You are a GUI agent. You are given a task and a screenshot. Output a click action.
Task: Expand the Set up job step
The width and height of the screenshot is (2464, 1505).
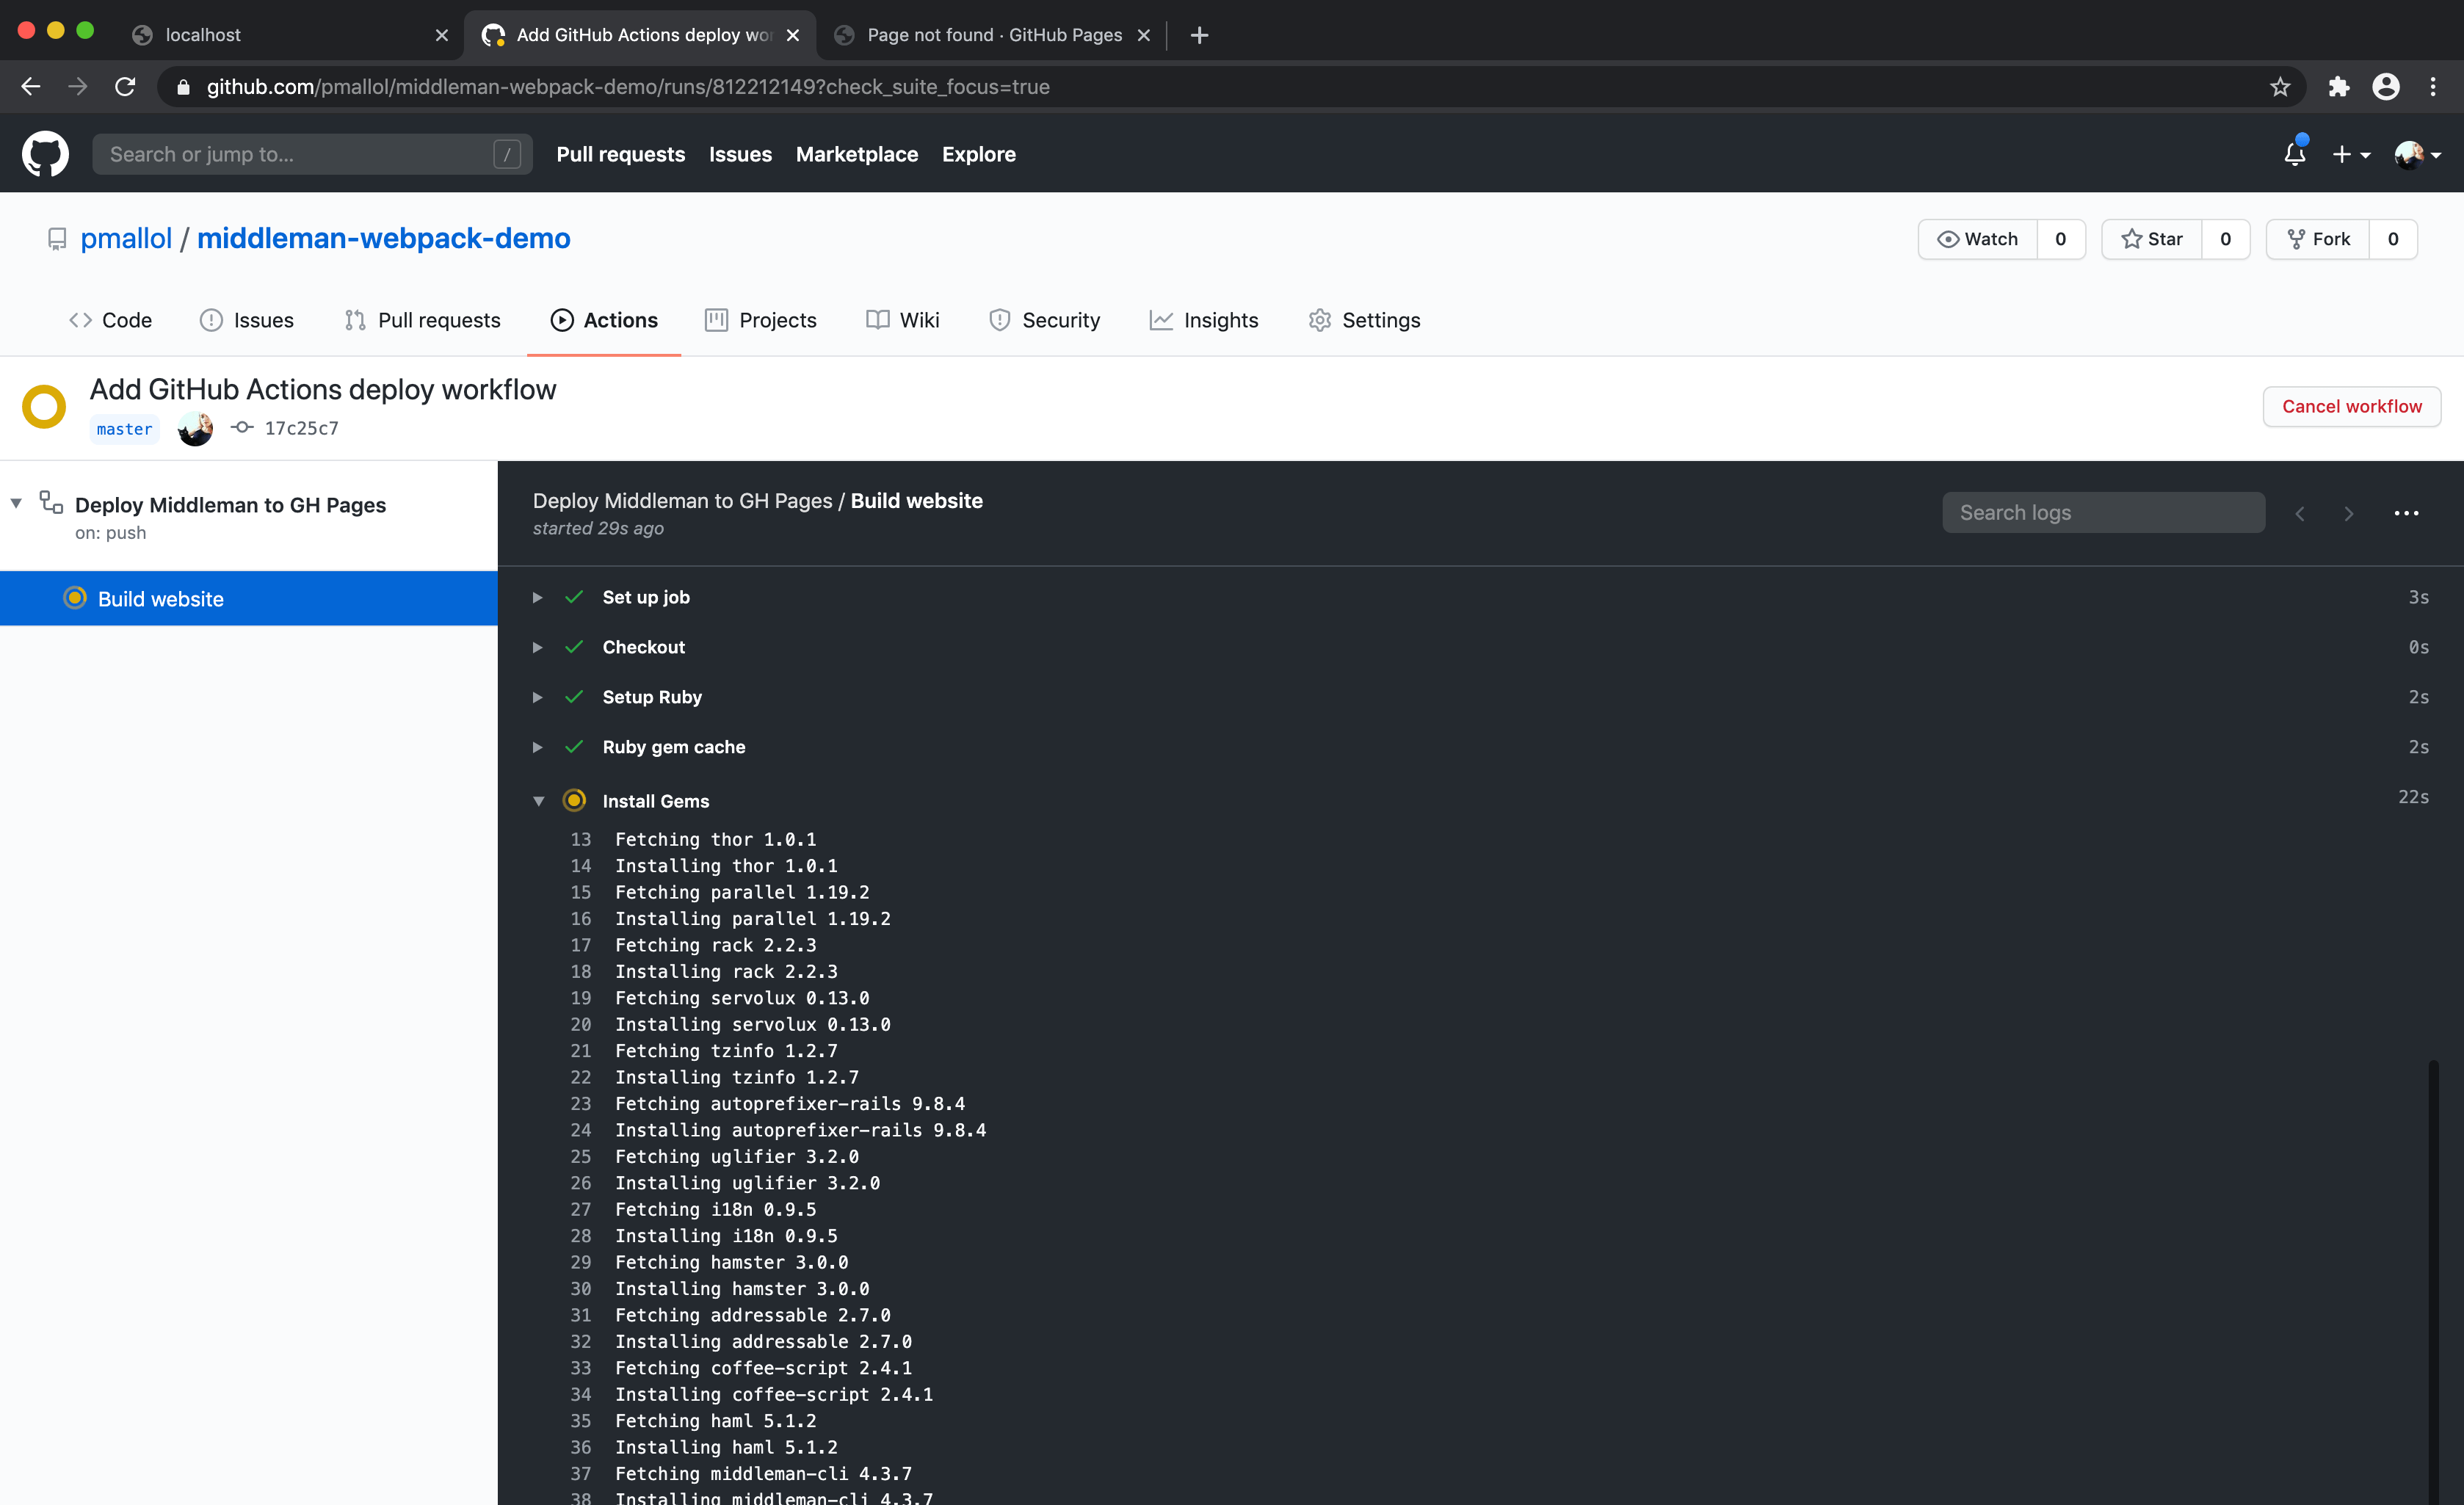(538, 597)
